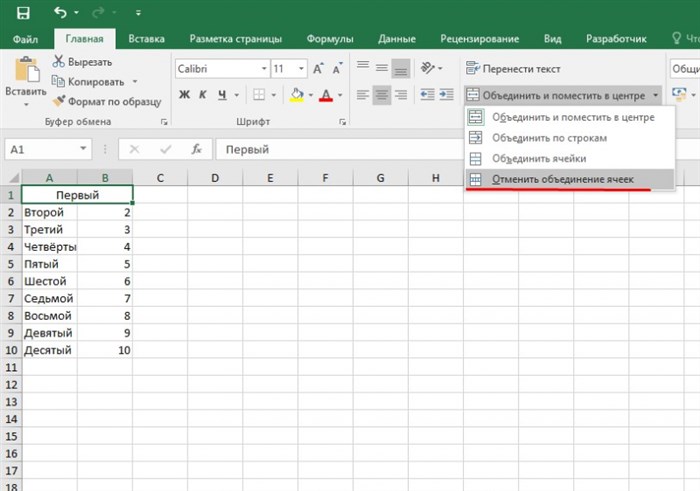
Task: Open font color dropdown arrow
Action: pyautogui.click(x=340, y=95)
